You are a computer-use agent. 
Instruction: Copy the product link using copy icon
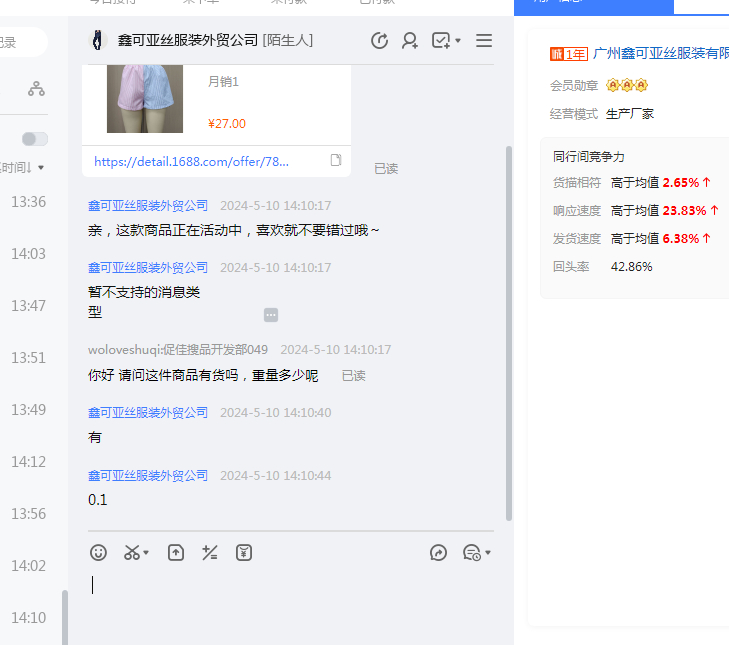coord(336,161)
